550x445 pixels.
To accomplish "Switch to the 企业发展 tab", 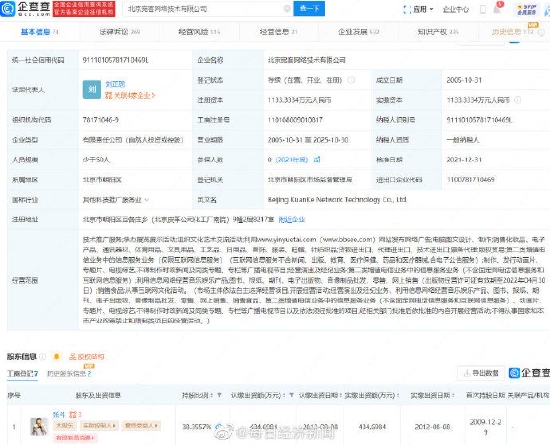I will (358, 32).
